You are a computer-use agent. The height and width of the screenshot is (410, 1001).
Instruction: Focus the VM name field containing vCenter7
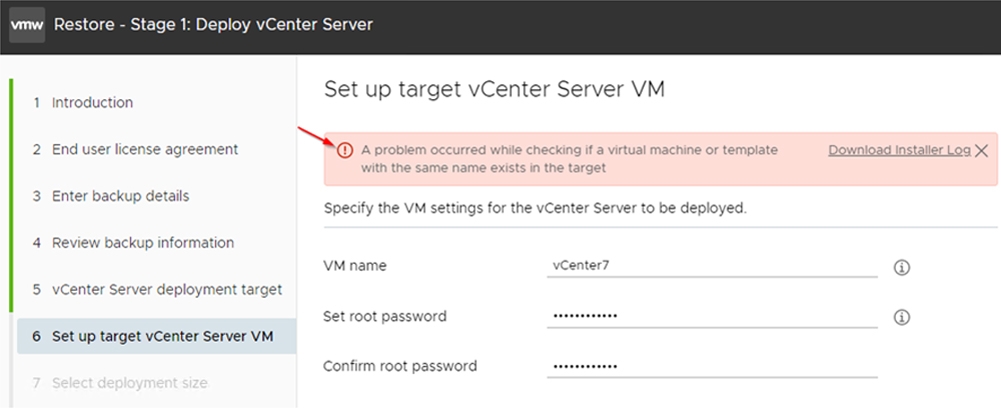pyautogui.click(x=712, y=266)
